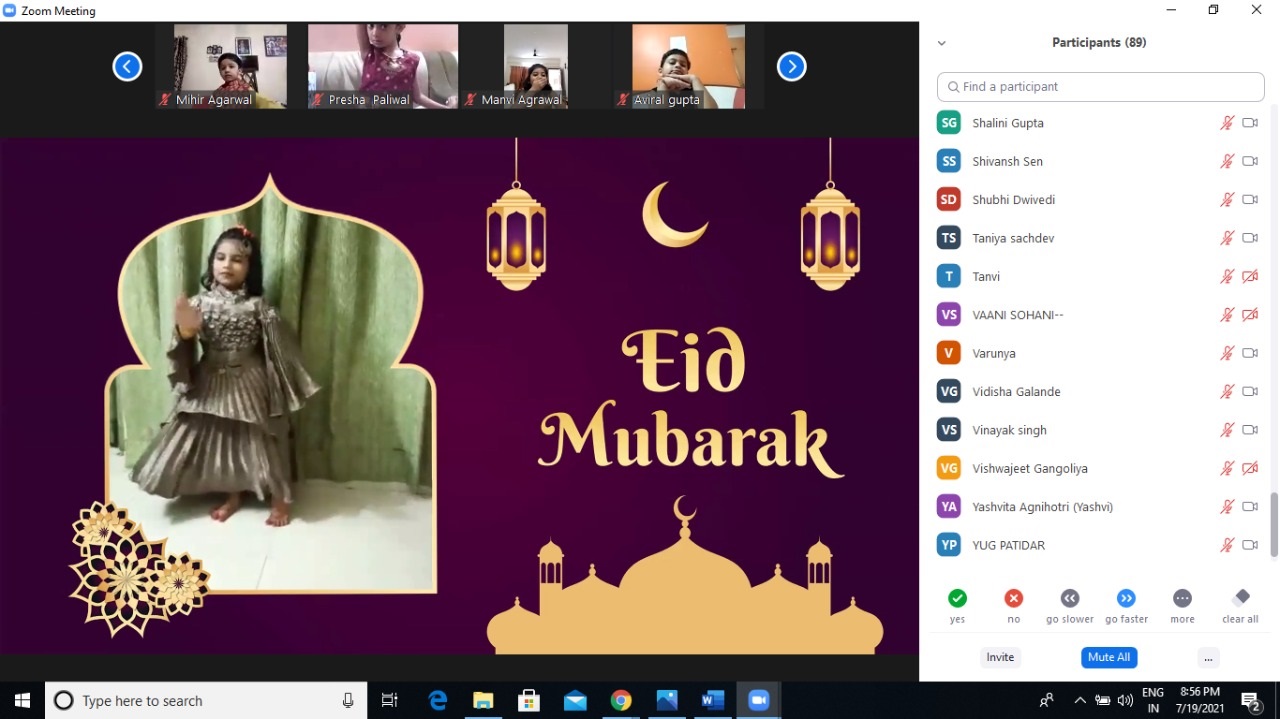1280x719 pixels.
Task: Select participant name 'Vinayak singh'
Action: click(x=1009, y=430)
